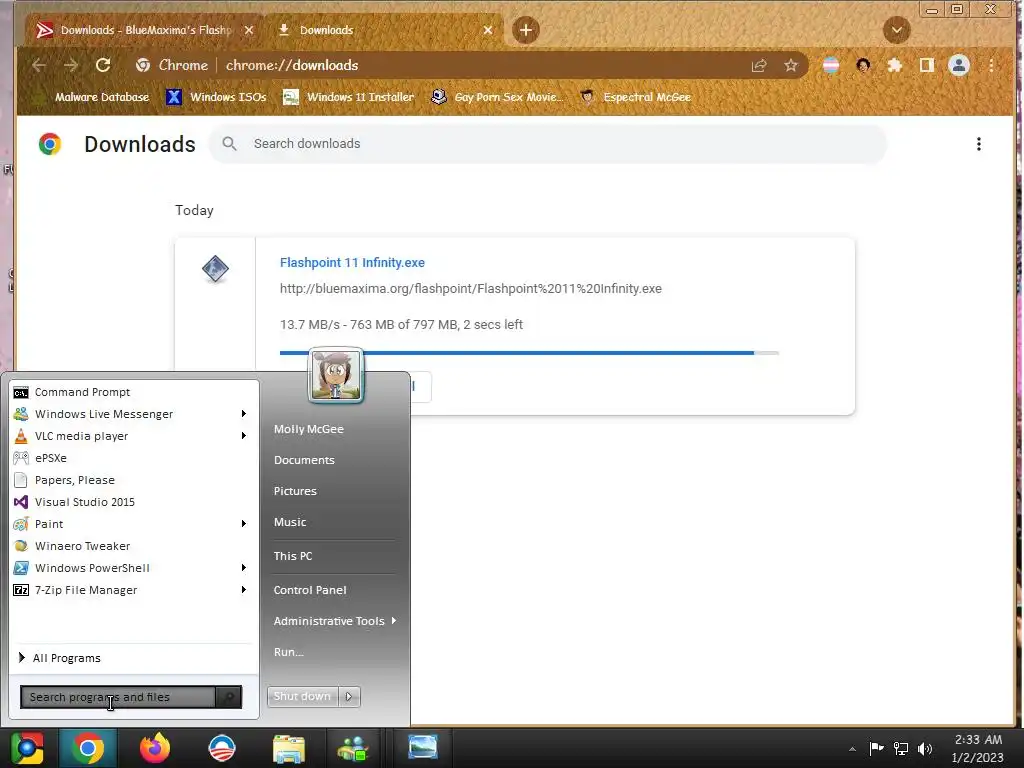
Task: Open Pictures from Start menu
Action: [x=295, y=491]
